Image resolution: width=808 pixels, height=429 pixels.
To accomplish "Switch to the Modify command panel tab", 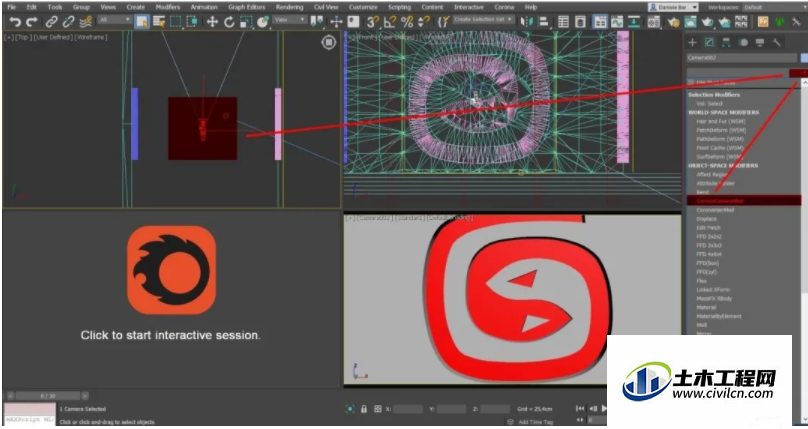I will click(x=710, y=42).
